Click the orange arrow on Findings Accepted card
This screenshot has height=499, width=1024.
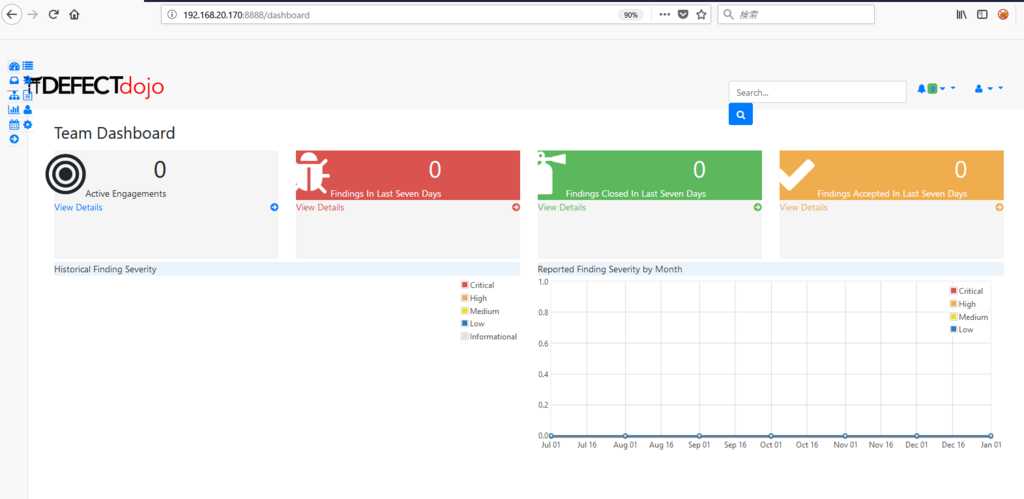coord(999,207)
